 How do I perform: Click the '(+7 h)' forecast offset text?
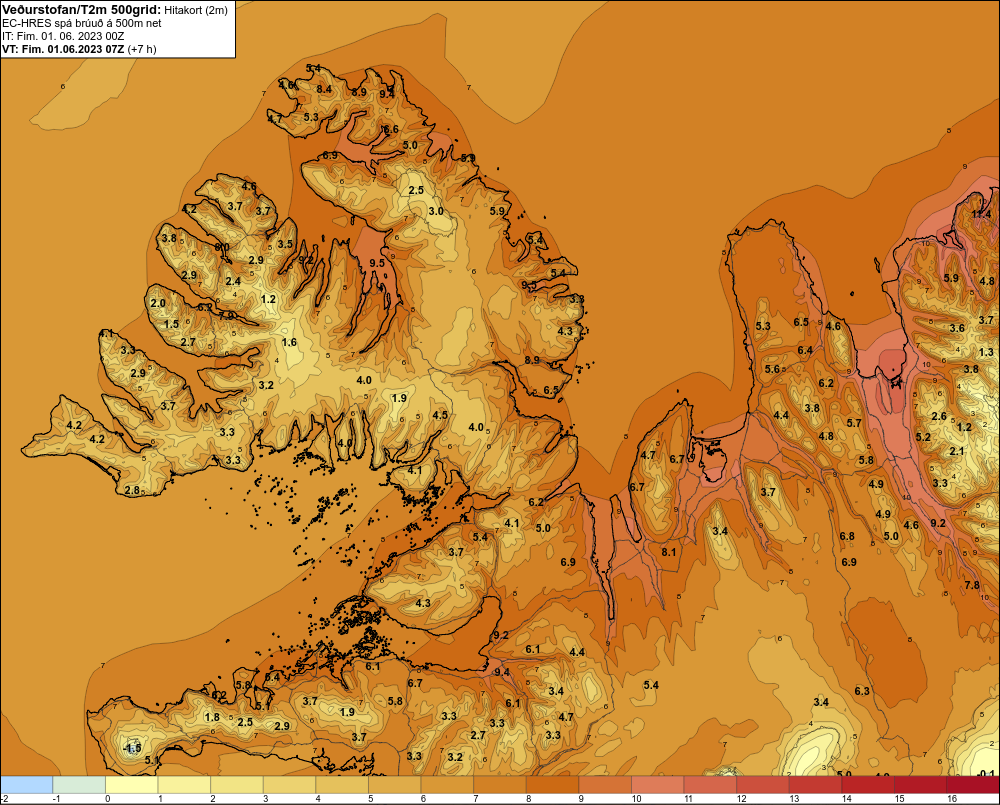coord(142,49)
